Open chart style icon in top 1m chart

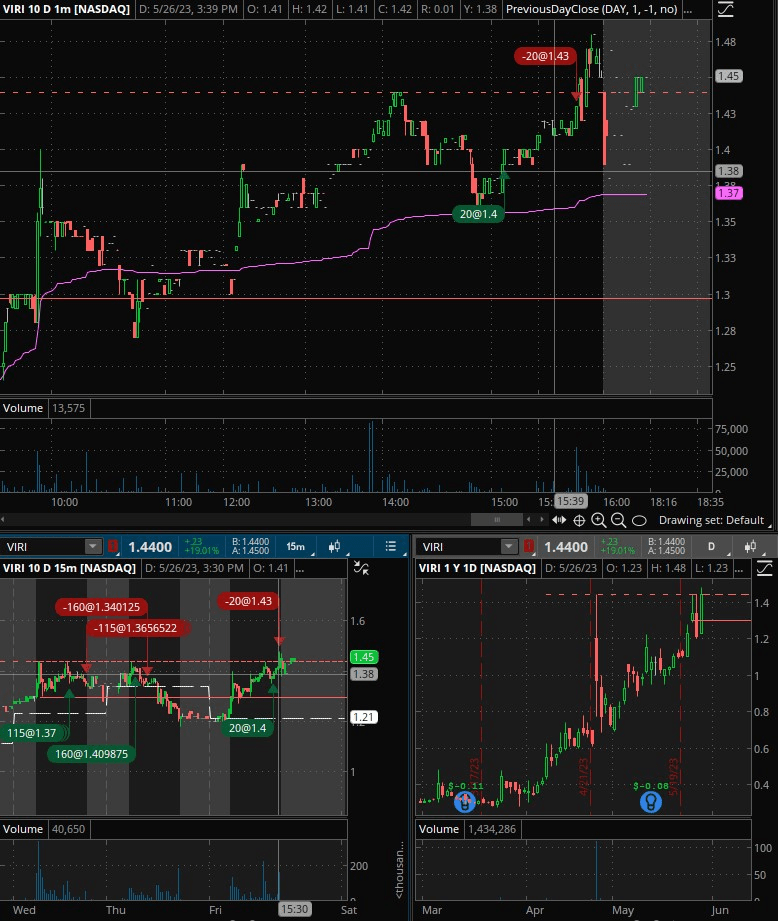tap(726, 9)
